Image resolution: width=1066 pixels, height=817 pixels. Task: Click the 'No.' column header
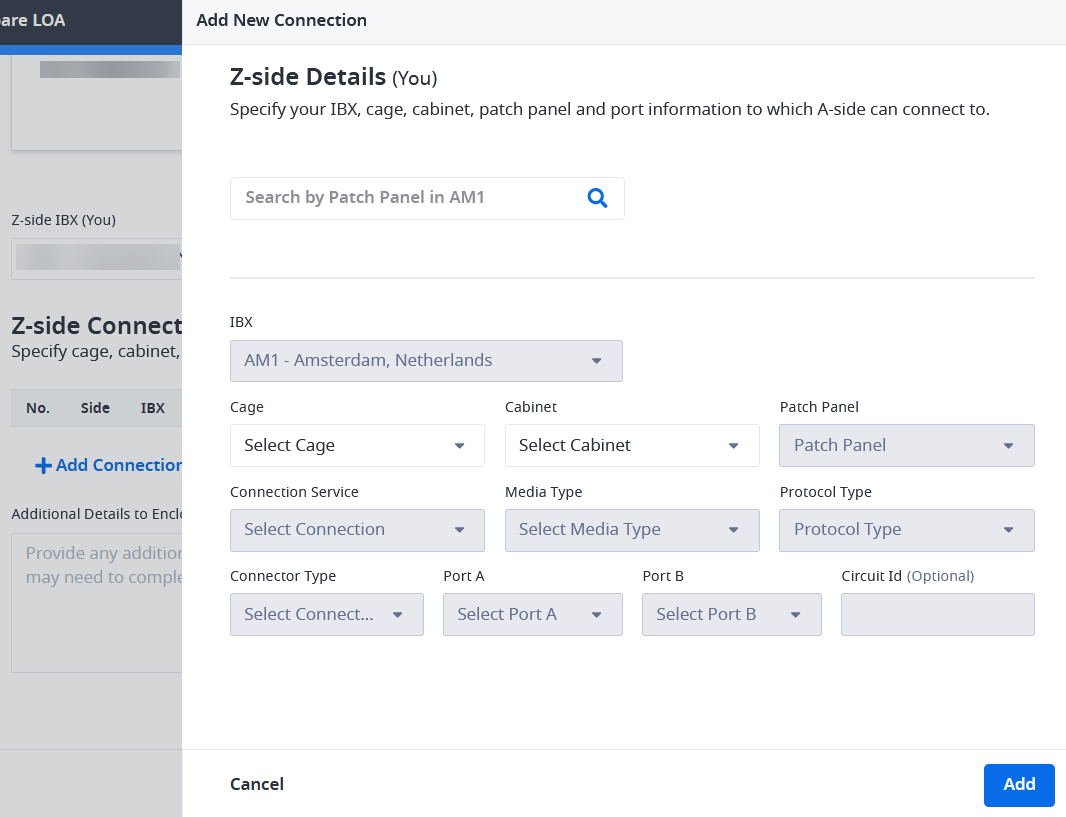point(37,408)
